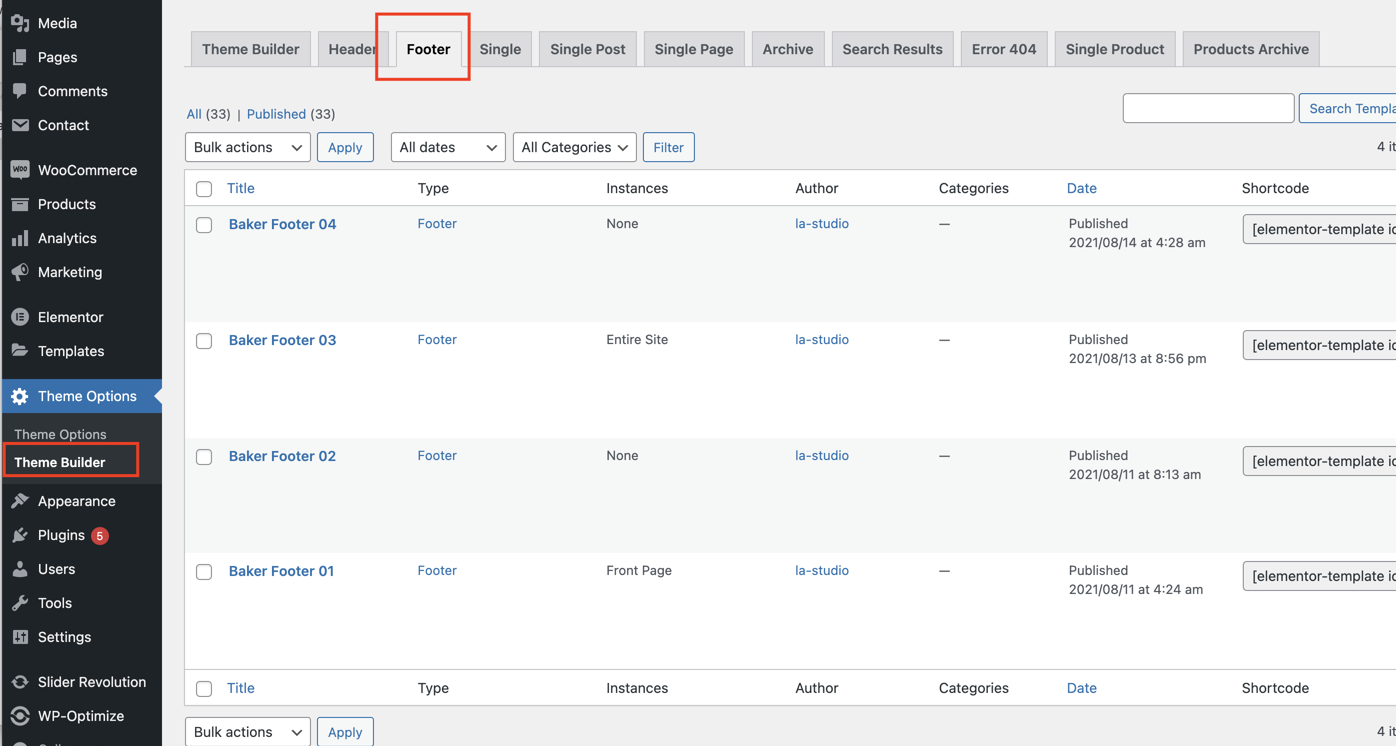Open the All Categories dropdown

pos(574,147)
